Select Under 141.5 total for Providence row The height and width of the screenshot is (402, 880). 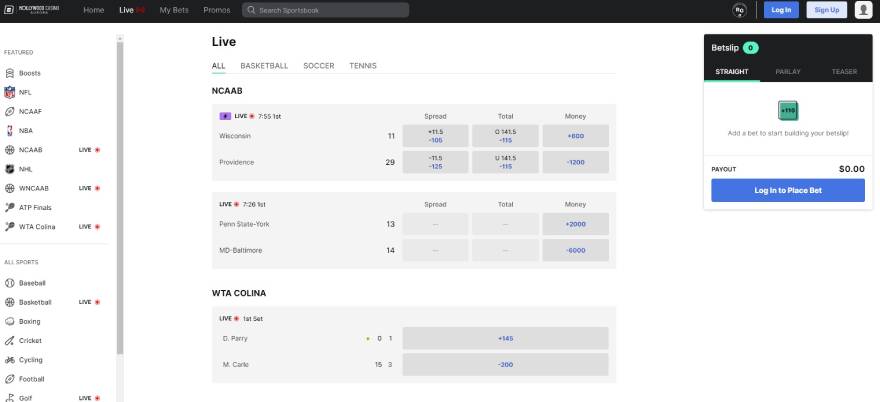pos(505,162)
